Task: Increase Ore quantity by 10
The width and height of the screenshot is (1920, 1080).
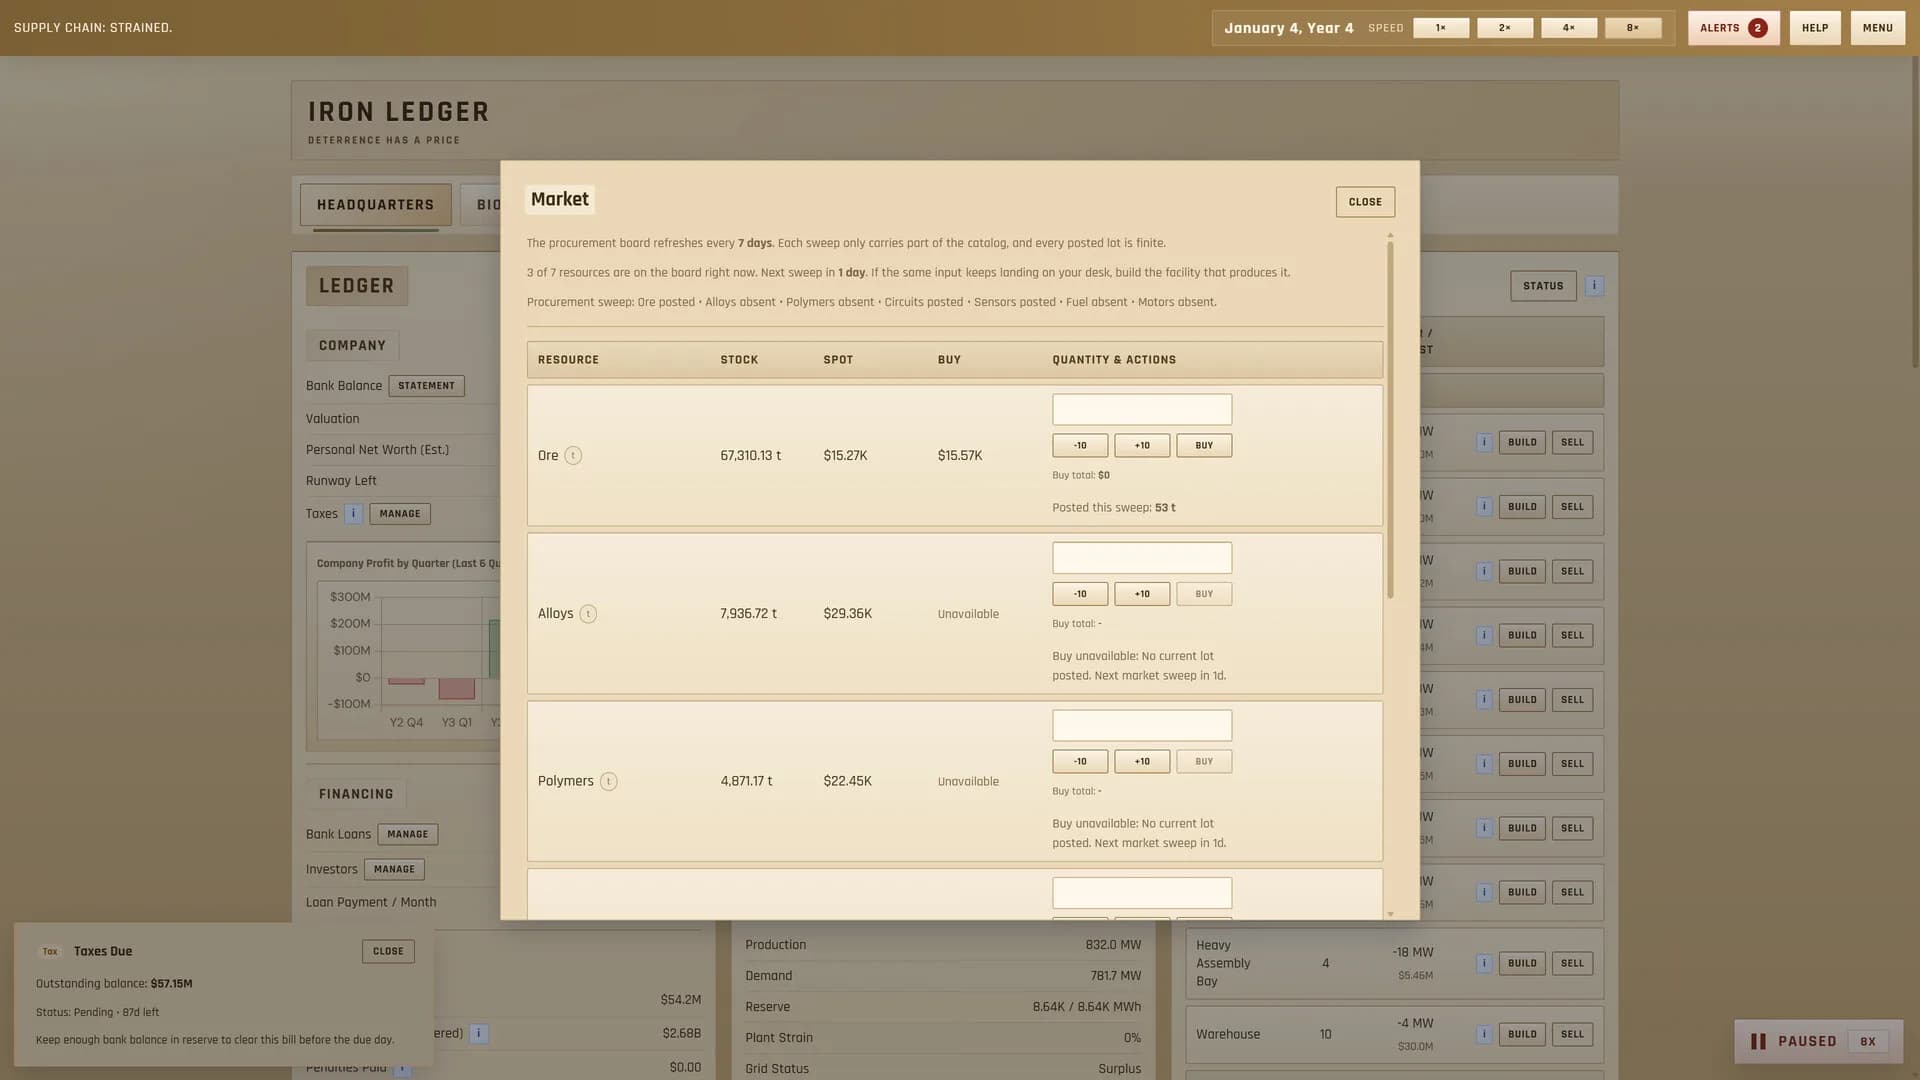Action: tap(1142, 446)
